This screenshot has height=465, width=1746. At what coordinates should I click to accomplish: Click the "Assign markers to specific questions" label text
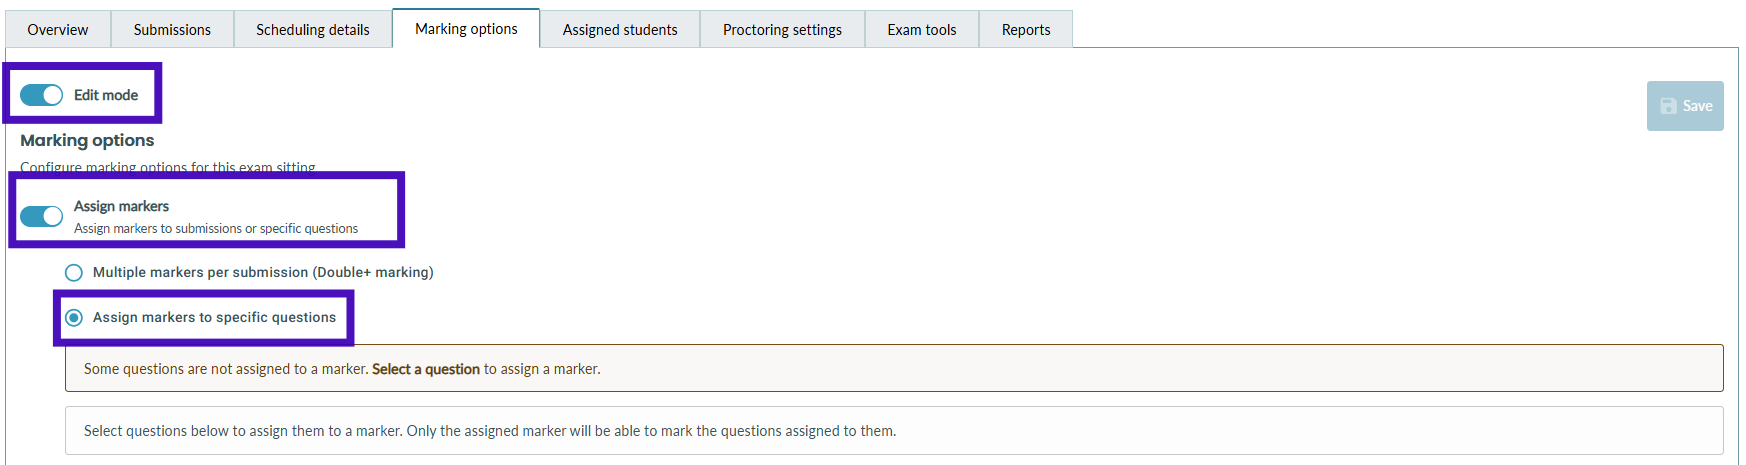[x=214, y=317]
